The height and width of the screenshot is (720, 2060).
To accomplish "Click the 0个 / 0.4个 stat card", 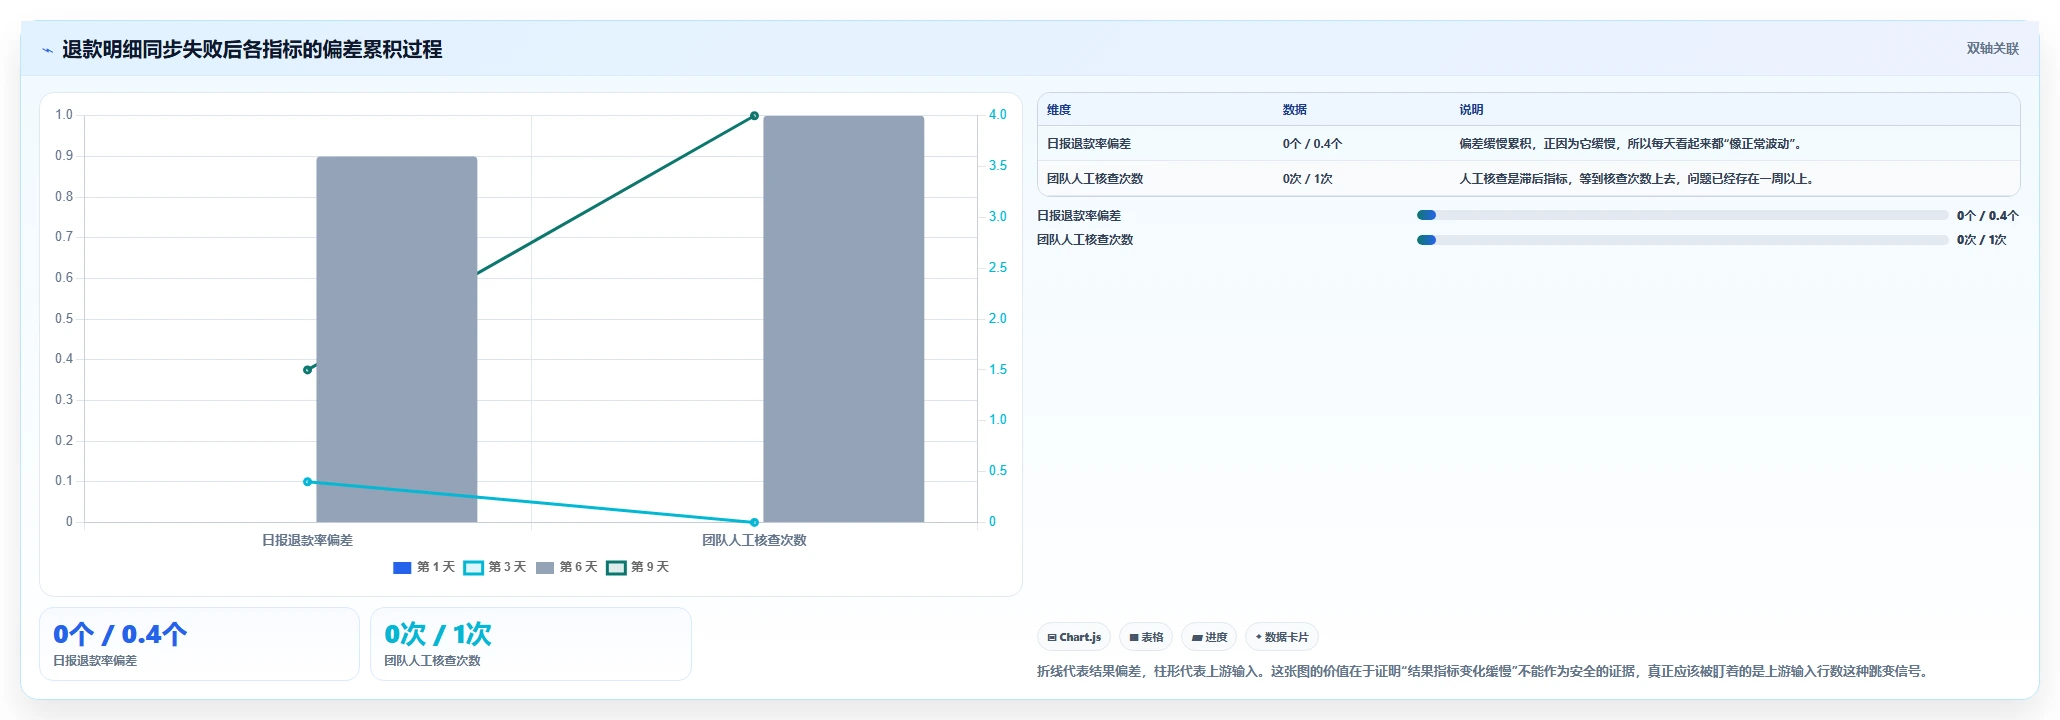I will tap(199, 644).
